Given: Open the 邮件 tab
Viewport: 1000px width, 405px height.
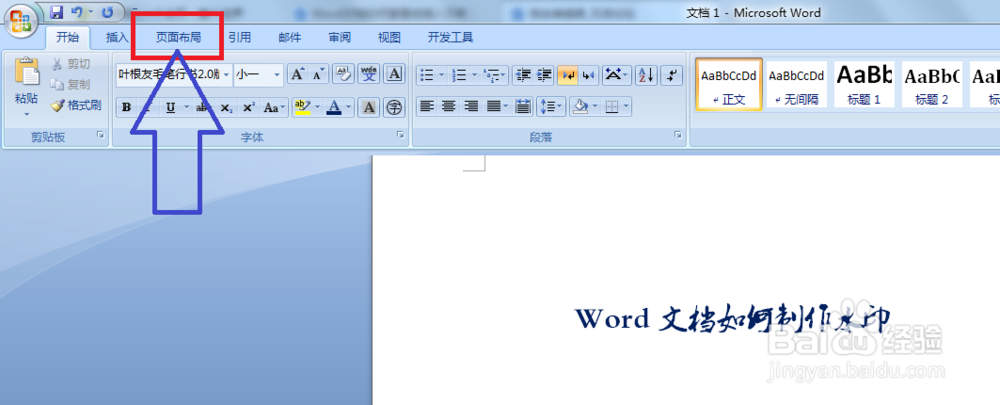Looking at the screenshot, I should pyautogui.click(x=290, y=38).
